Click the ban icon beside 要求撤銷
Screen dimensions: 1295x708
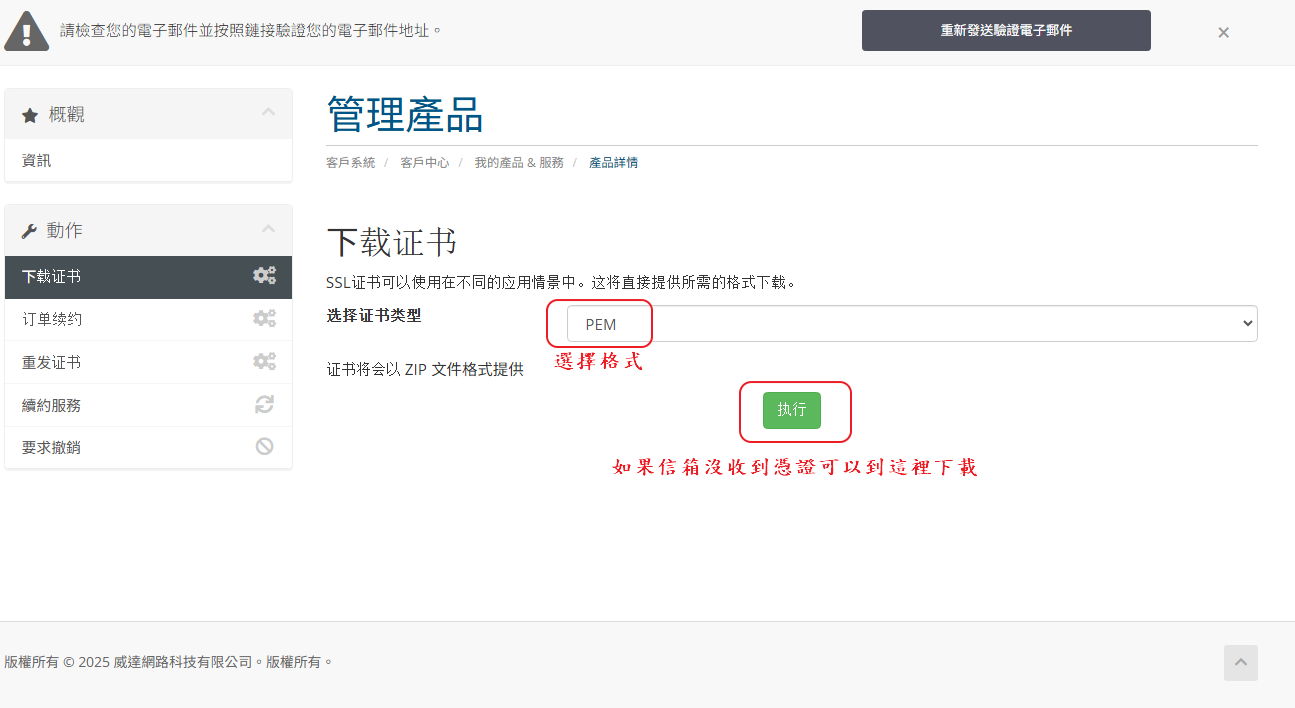tap(264, 447)
